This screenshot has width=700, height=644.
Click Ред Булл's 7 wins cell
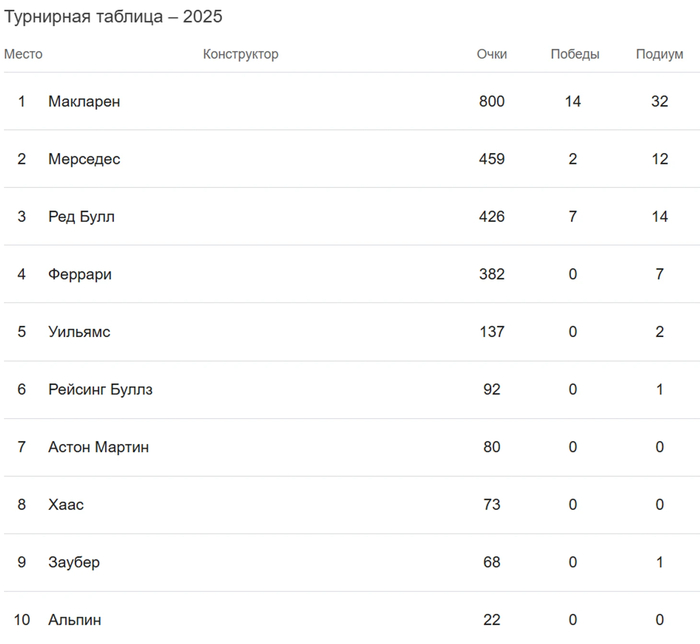point(573,217)
